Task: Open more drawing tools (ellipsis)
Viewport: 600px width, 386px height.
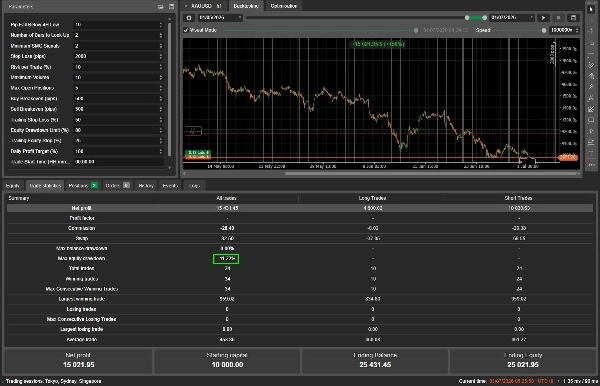Action: (x=591, y=164)
